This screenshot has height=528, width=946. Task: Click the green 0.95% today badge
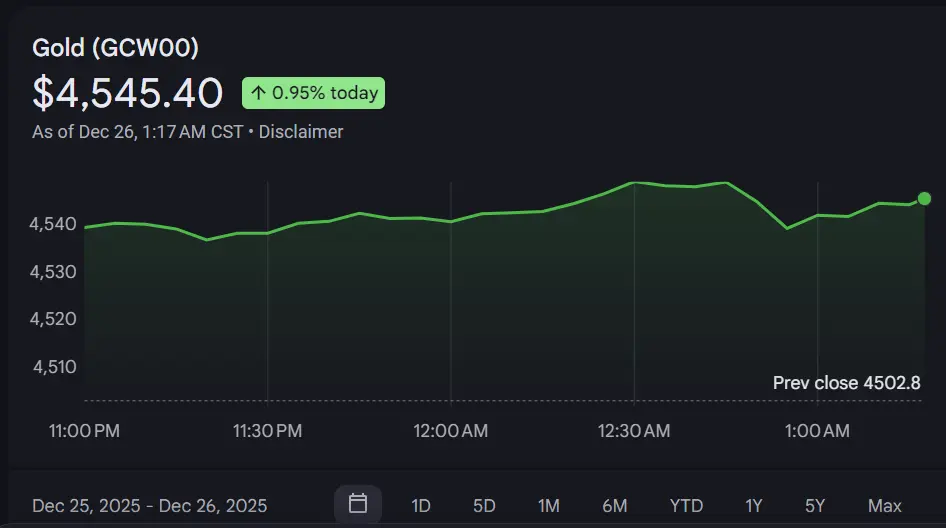(313, 93)
